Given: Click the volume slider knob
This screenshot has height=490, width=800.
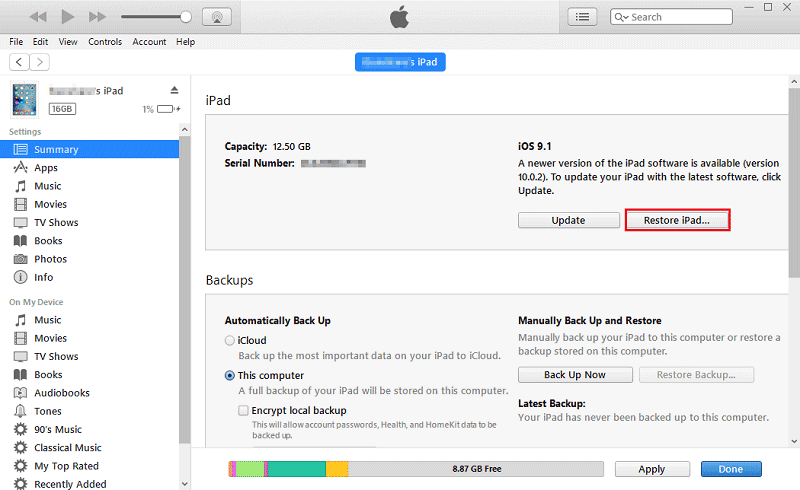Looking at the screenshot, I should 186,17.
